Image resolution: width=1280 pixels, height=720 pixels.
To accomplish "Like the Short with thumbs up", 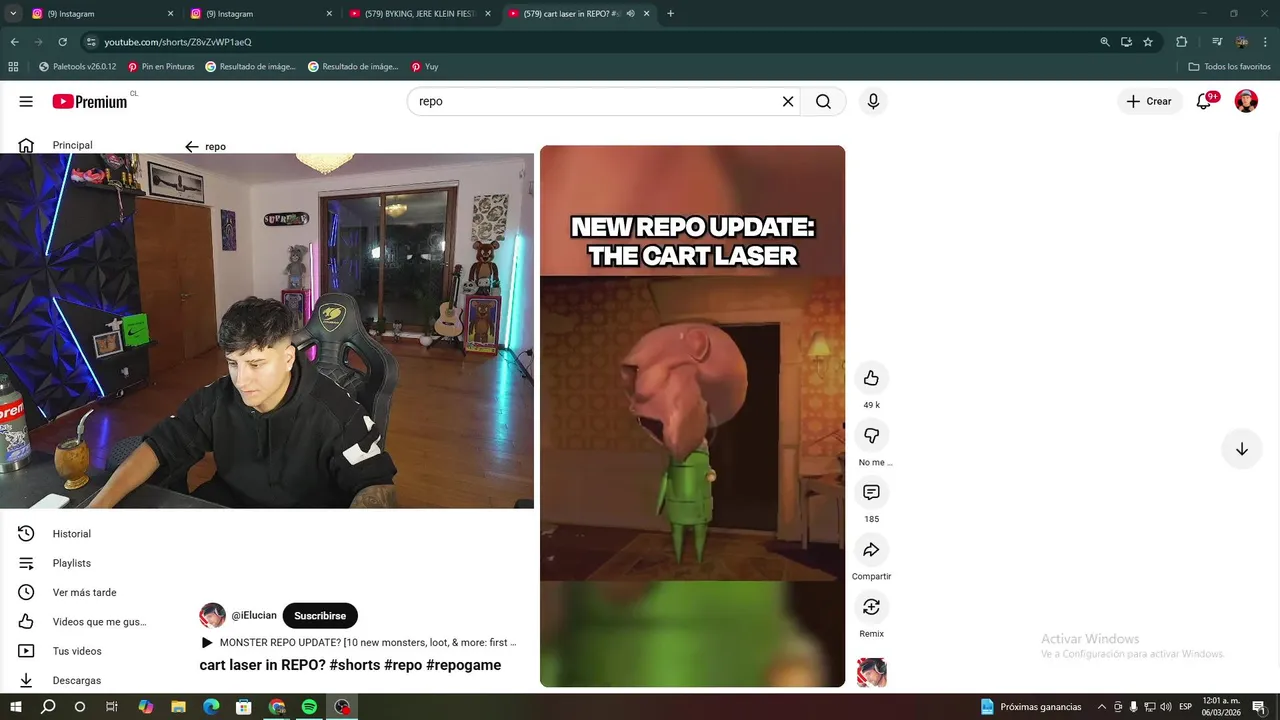I will pos(871,378).
